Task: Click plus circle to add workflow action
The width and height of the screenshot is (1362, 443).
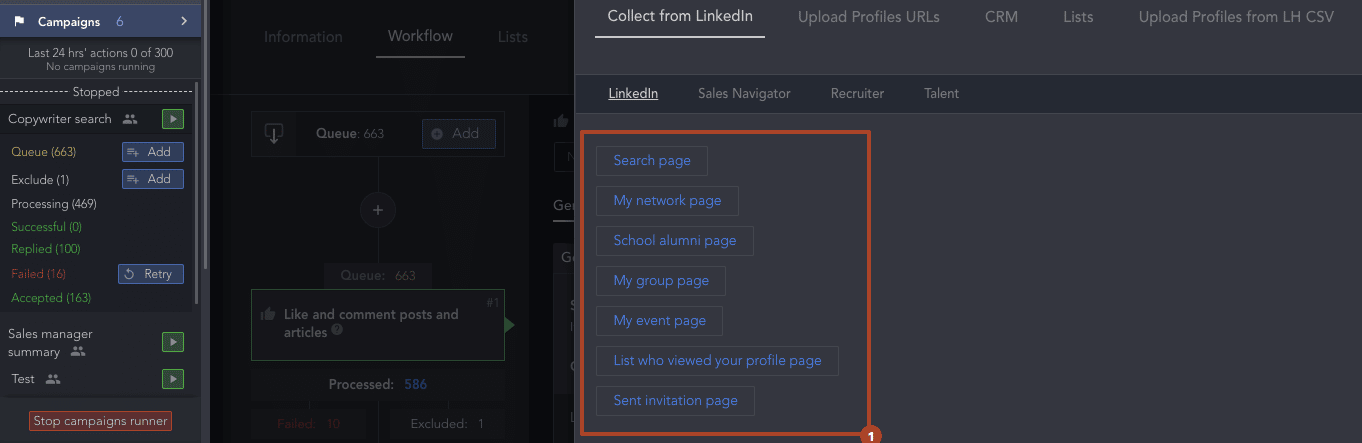Action: click(378, 210)
